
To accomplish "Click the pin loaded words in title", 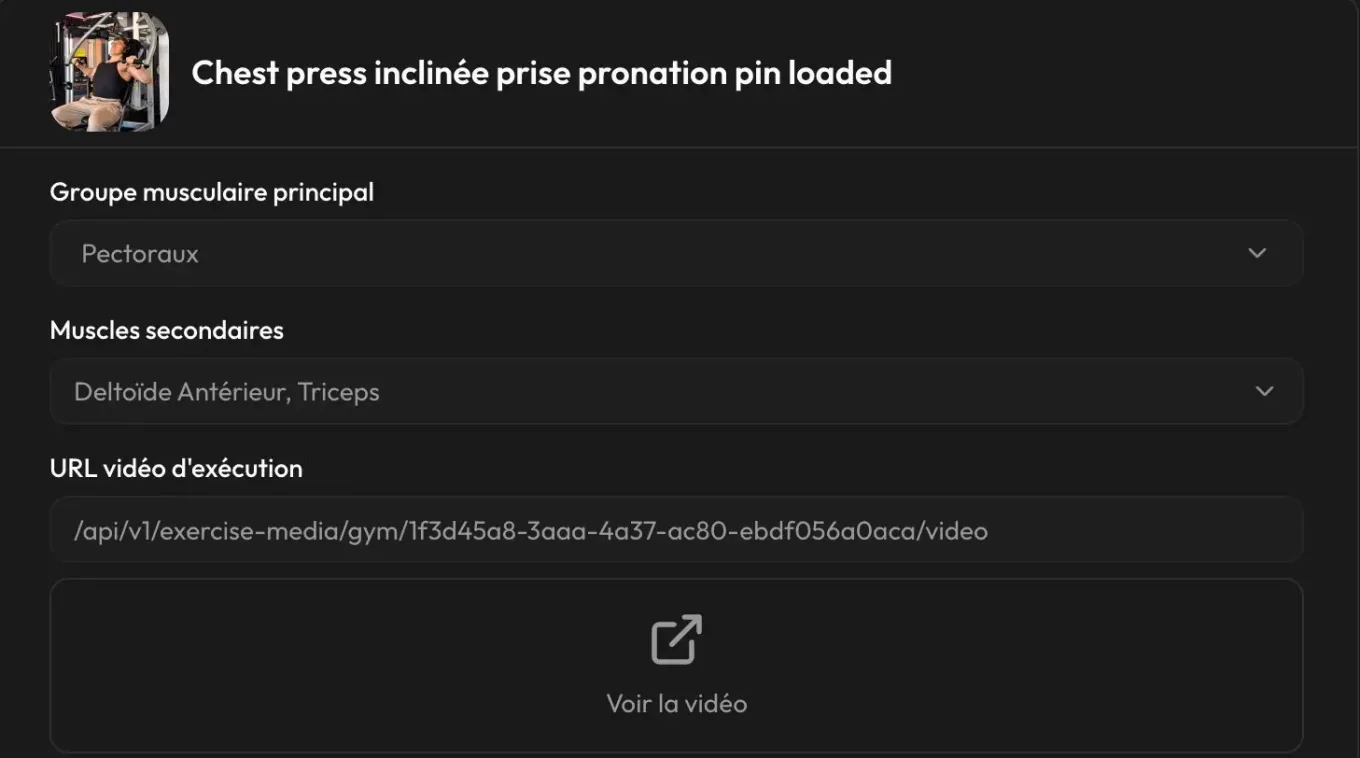I will (813, 73).
